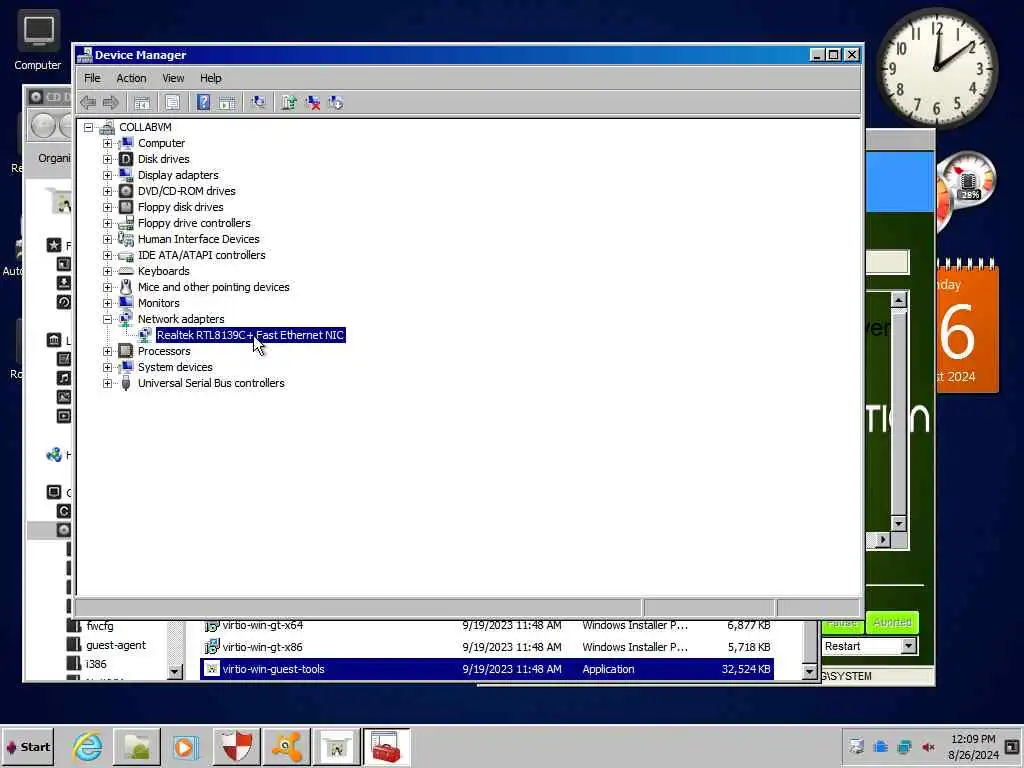Open the Computer desktop icon
This screenshot has width=1024, height=768.
tap(38, 40)
